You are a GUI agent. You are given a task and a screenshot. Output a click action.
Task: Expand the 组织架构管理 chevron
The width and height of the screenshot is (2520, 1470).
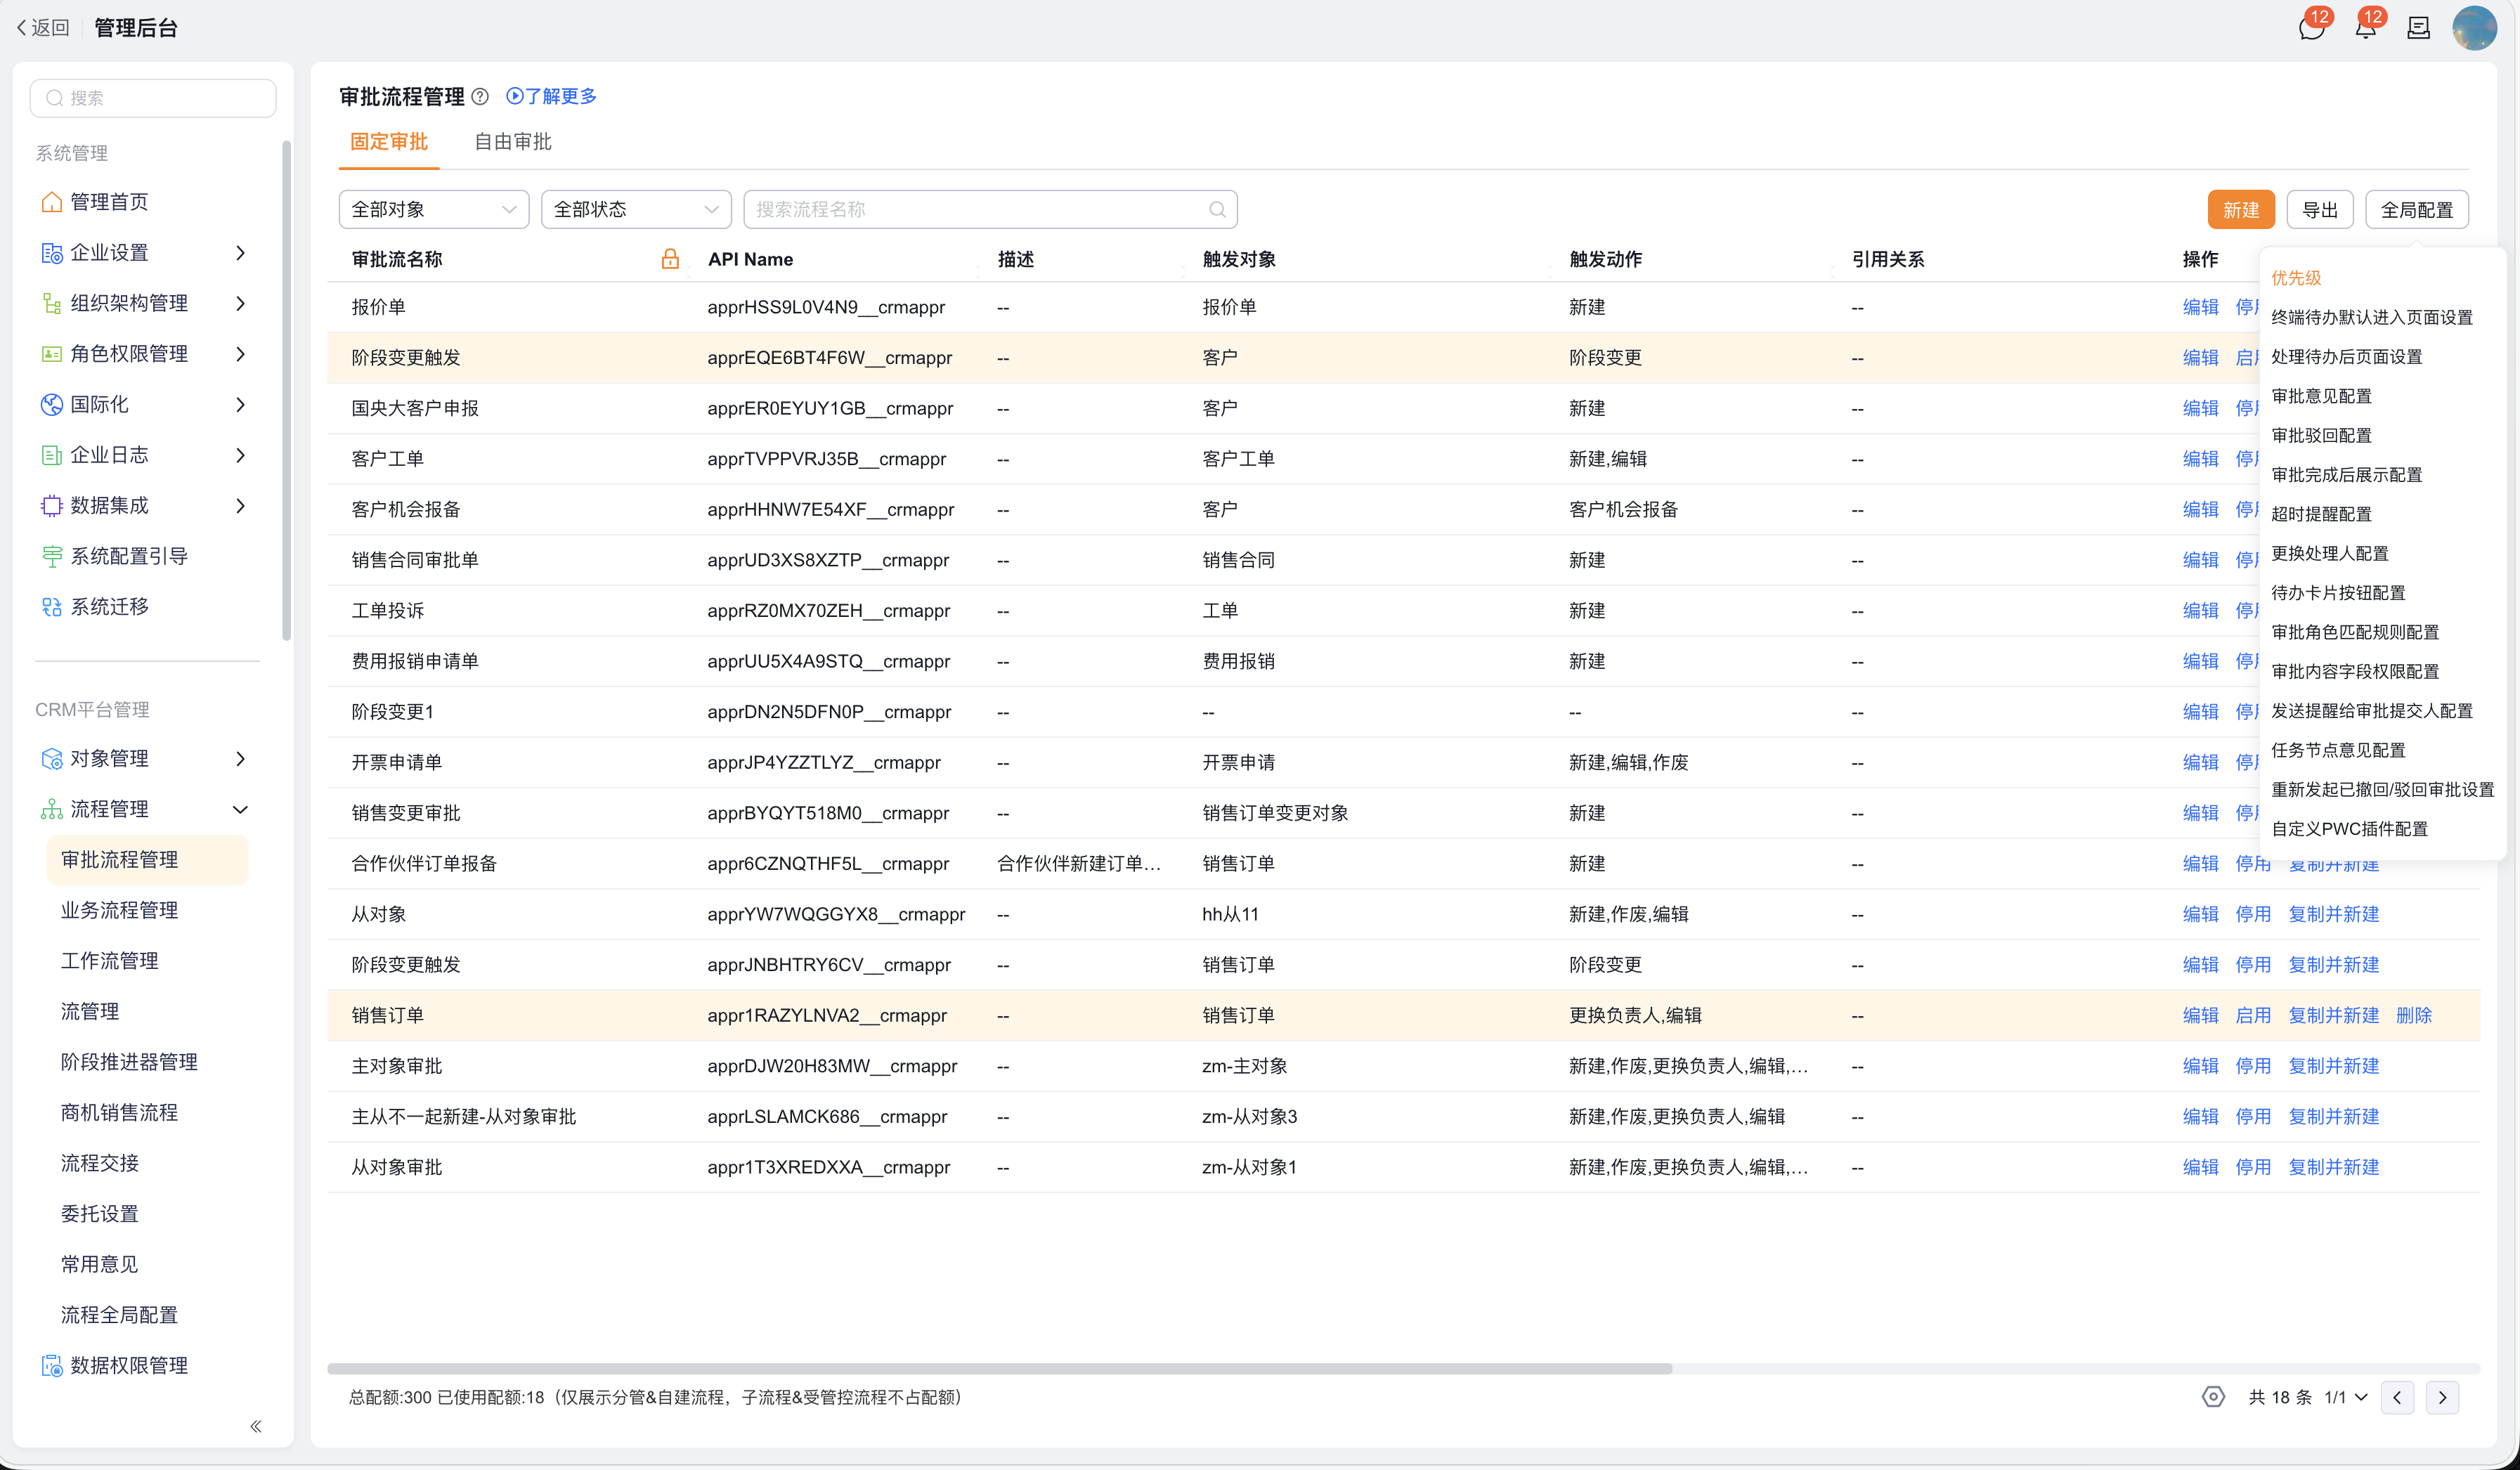coord(240,303)
